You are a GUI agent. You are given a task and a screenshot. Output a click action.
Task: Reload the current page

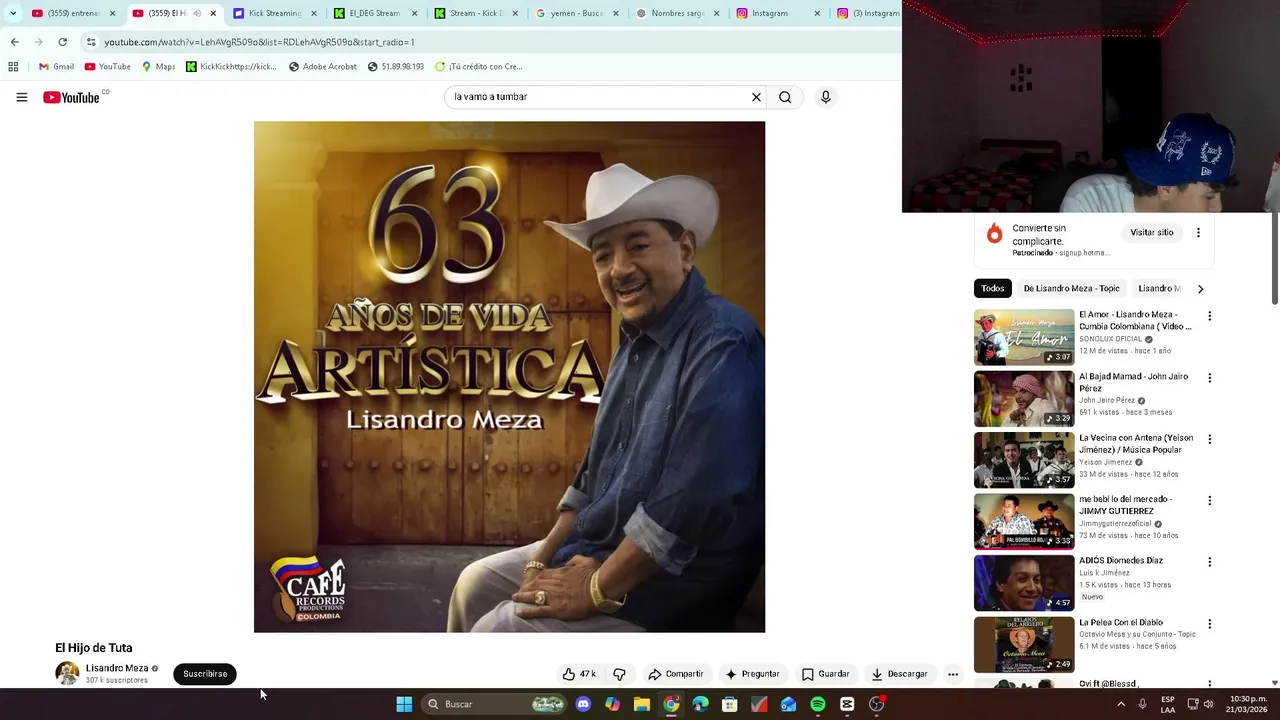(x=62, y=42)
